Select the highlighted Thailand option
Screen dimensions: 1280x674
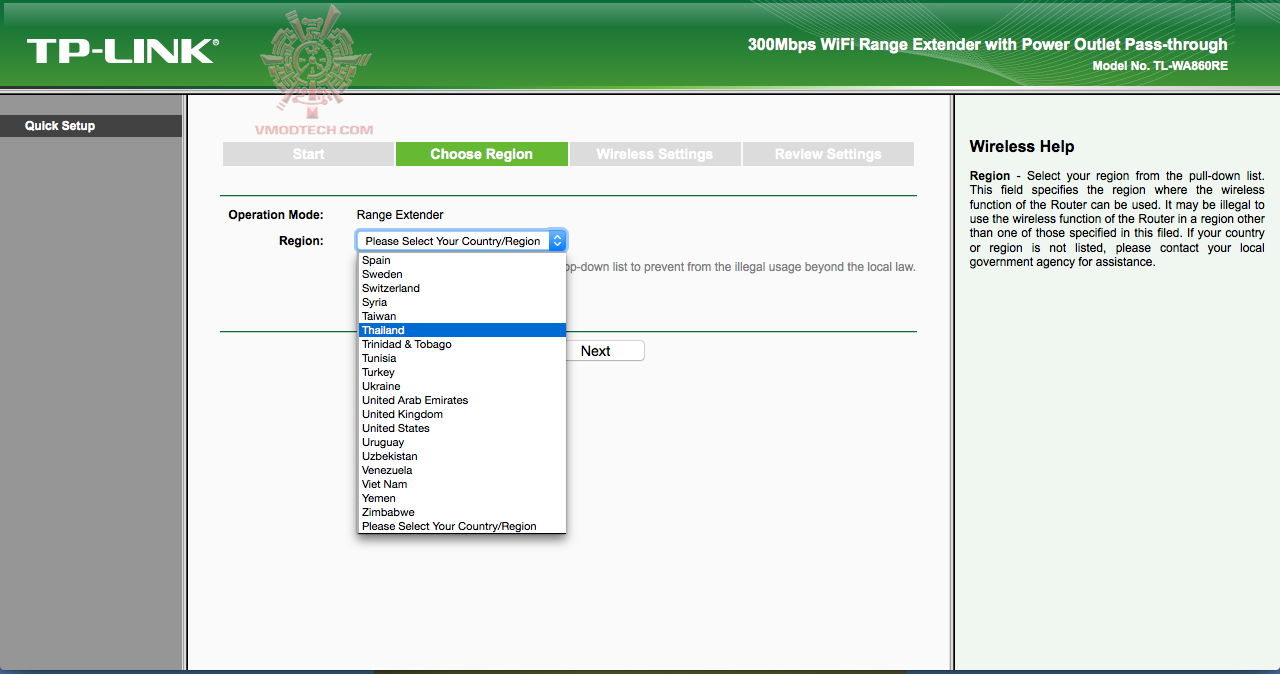[462, 330]
